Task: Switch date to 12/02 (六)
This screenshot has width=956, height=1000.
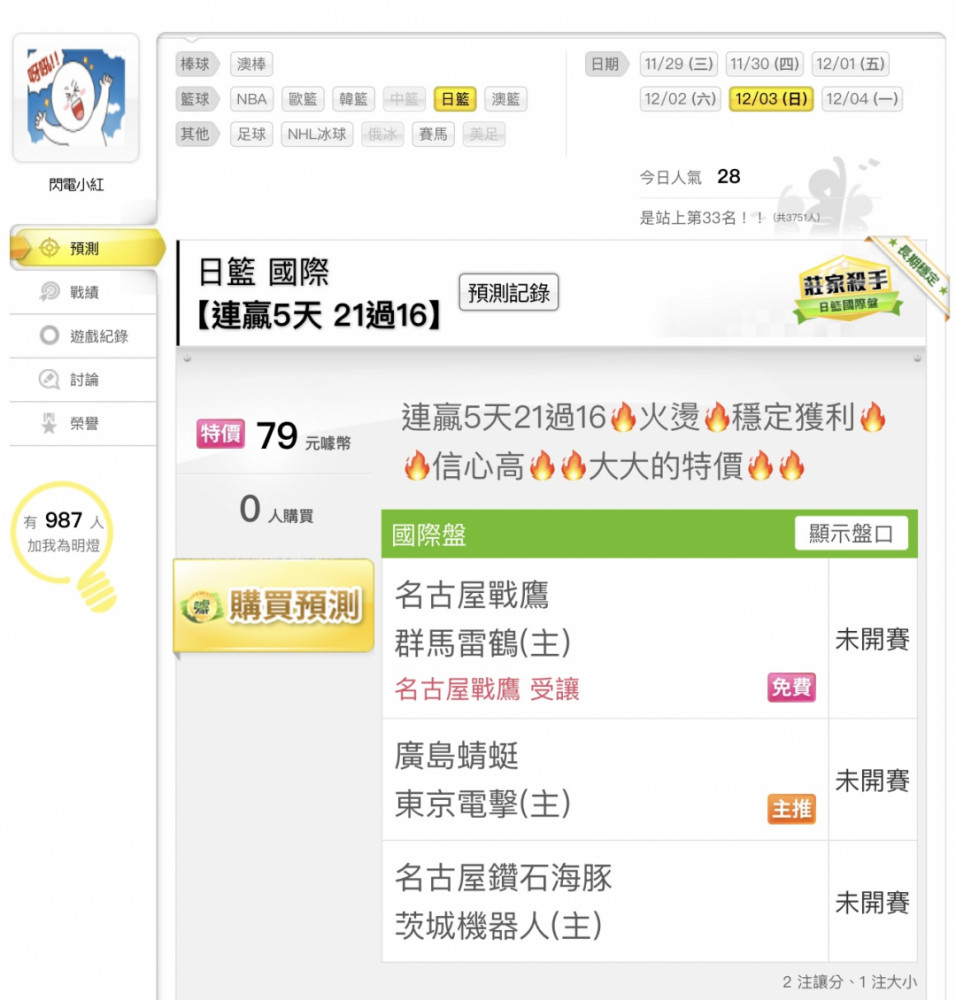Action: click(680, 99)
